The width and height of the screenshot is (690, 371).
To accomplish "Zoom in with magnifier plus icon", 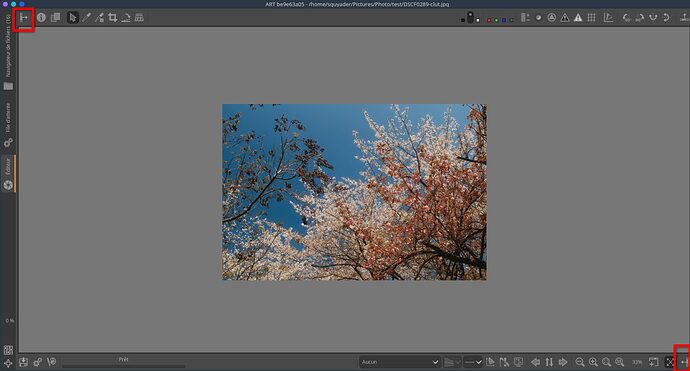I will 593,362.
